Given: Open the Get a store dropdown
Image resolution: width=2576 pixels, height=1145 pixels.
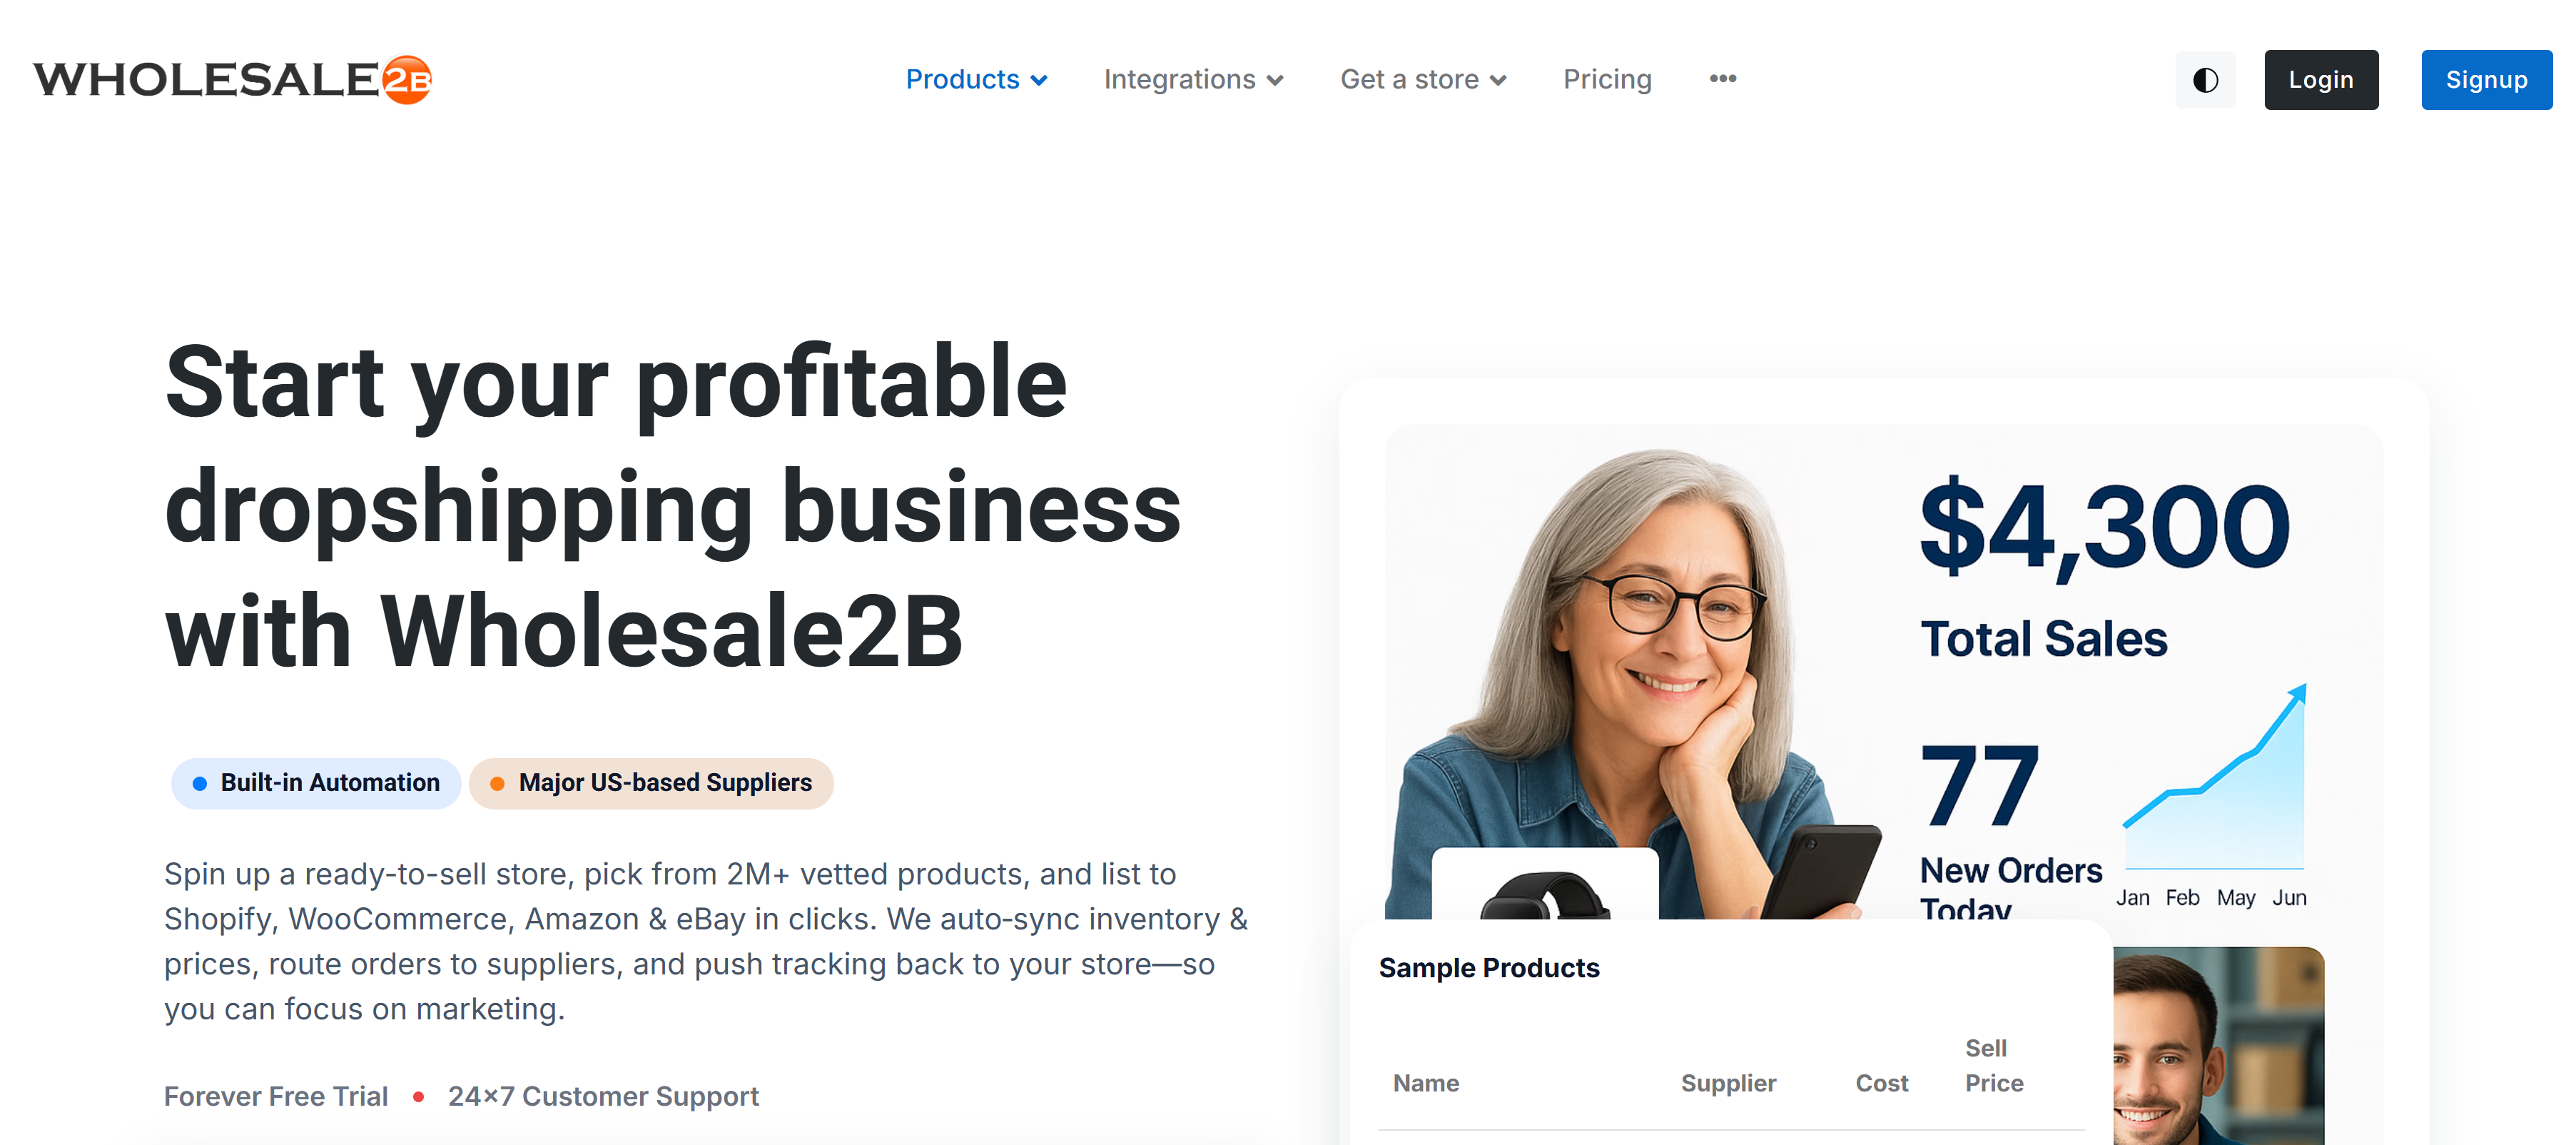Looking at the screenshot, I should coord(1423,80).
